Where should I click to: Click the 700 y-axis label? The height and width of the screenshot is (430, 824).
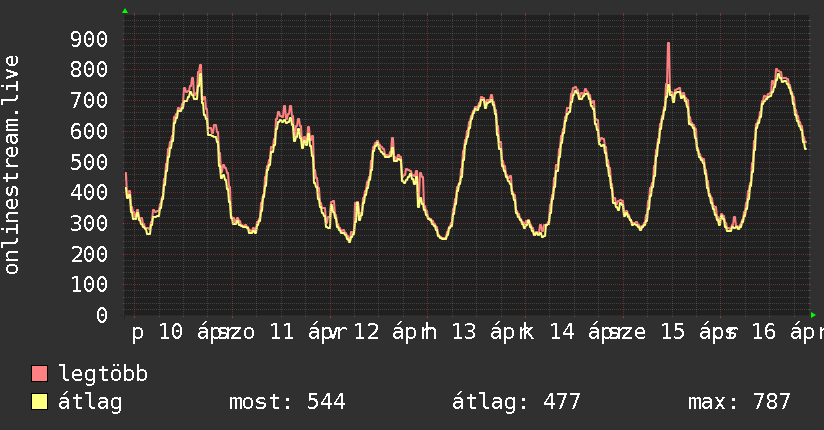[89, 100]
